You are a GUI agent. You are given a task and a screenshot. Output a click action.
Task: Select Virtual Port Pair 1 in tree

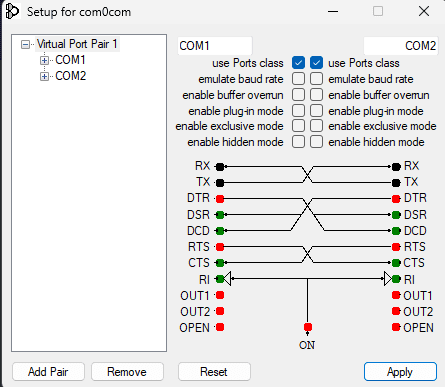(77, 44)
